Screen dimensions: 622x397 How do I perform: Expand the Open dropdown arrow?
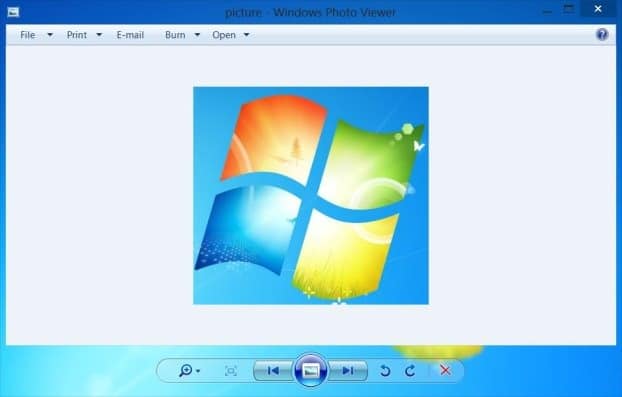click(246, 35)
